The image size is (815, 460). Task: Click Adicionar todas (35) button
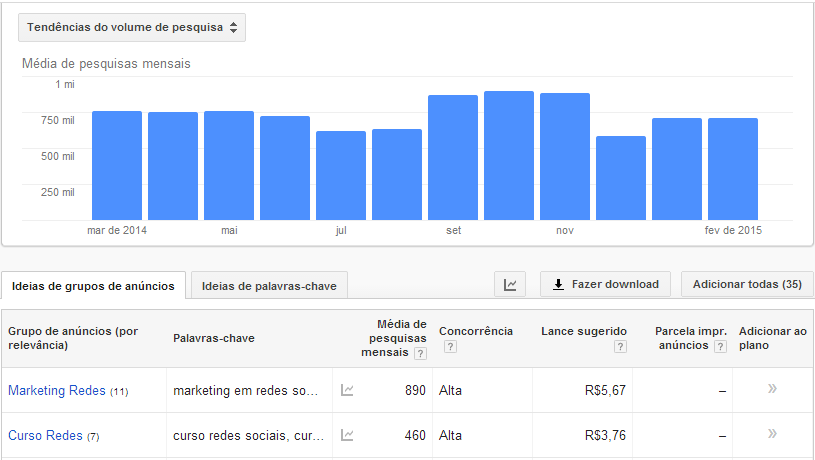[746, 284]
